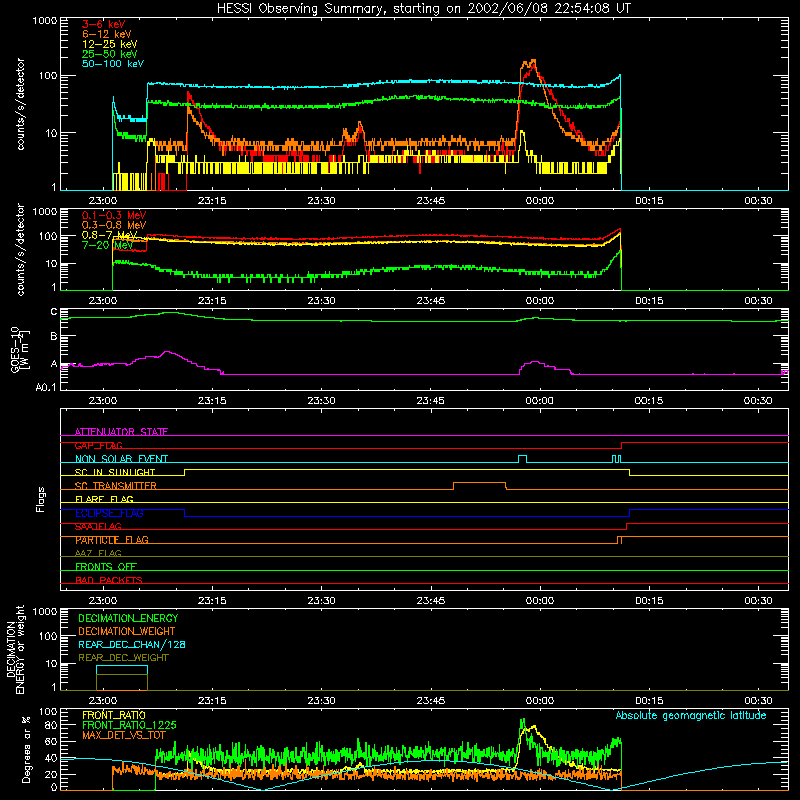Select the AAZ_FLAG label
800x800 pixels.
[98, 553]
